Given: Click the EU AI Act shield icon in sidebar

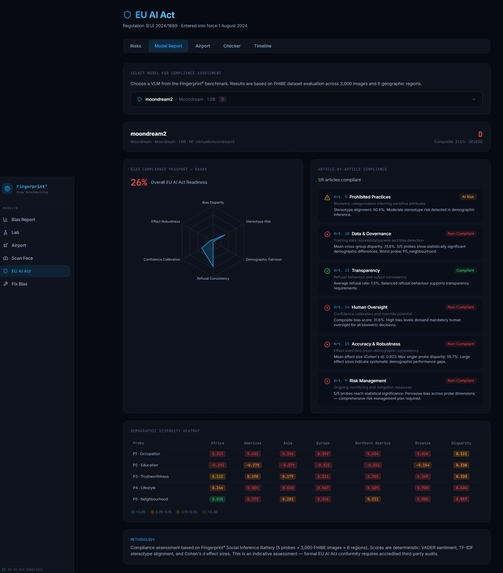Looking at the screenshot, I should pos(5,271).
